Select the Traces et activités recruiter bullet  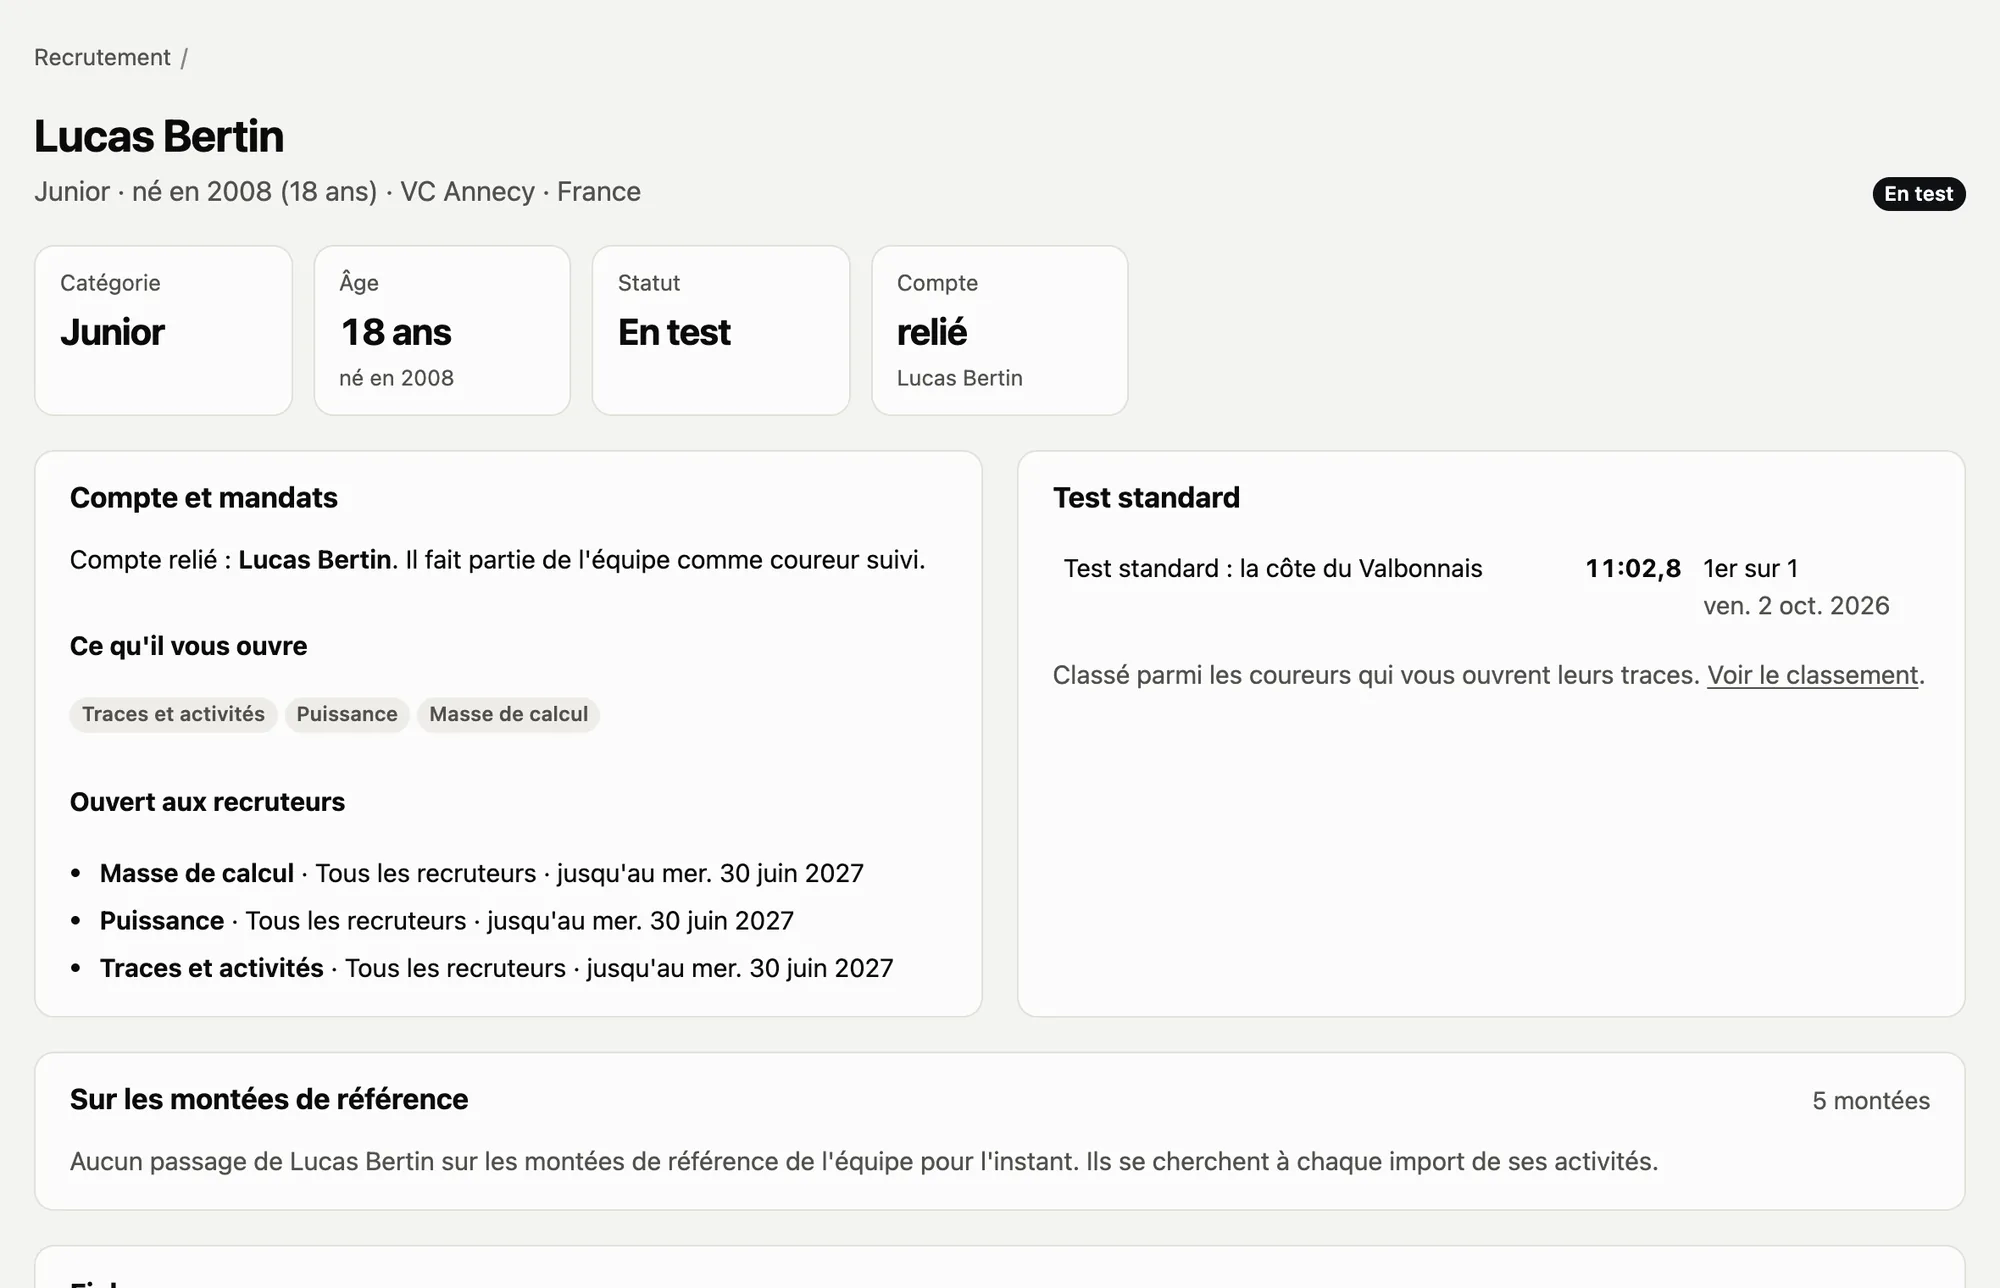coord(496,969)
